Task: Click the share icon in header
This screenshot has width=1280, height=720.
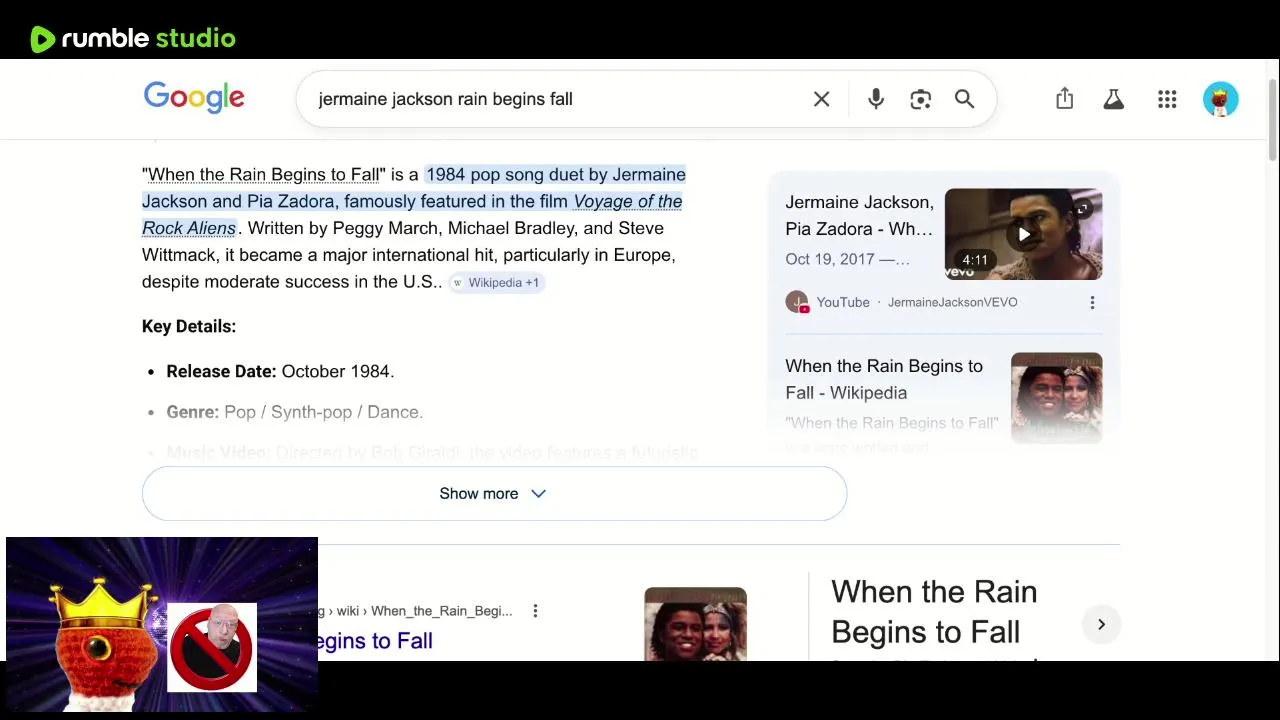Action: pos(1064,98)
